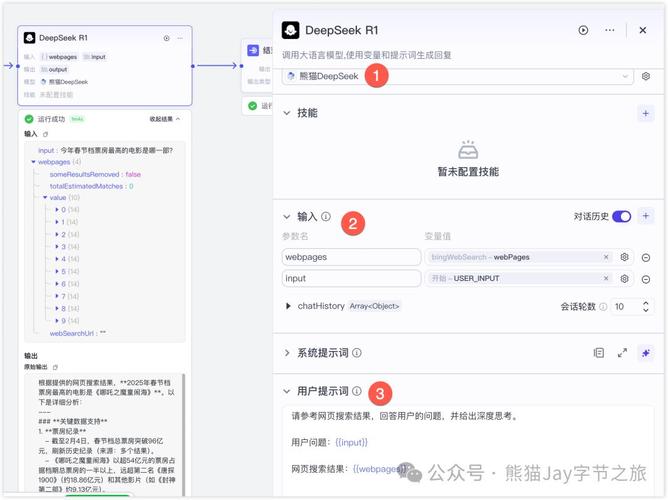This screenshot has height=500, width=668.
Task: Collapse results with 收起结果 button
Action: (x=164, y=119)
